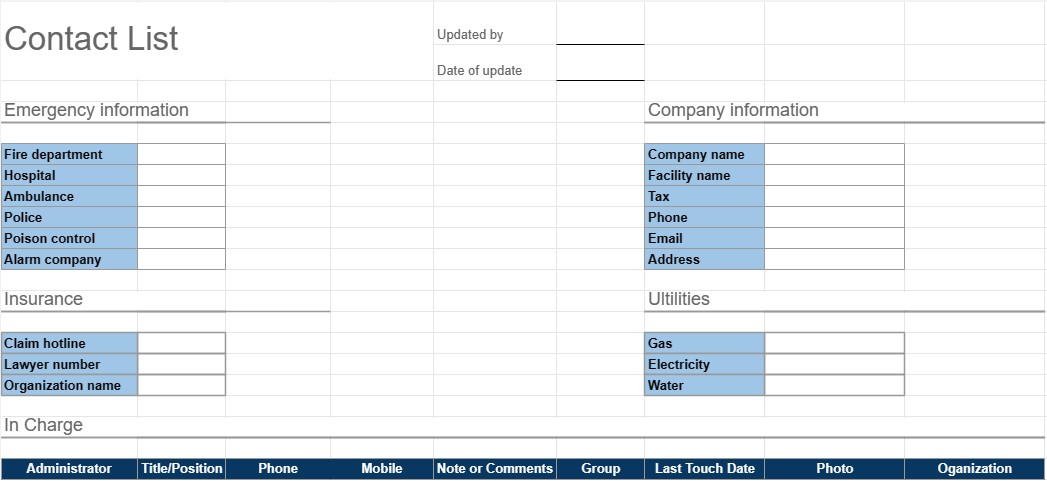Click the Fire department input cell
Image resolution: width=1047 pixels, height=482 pixels.
coord(181,154)
